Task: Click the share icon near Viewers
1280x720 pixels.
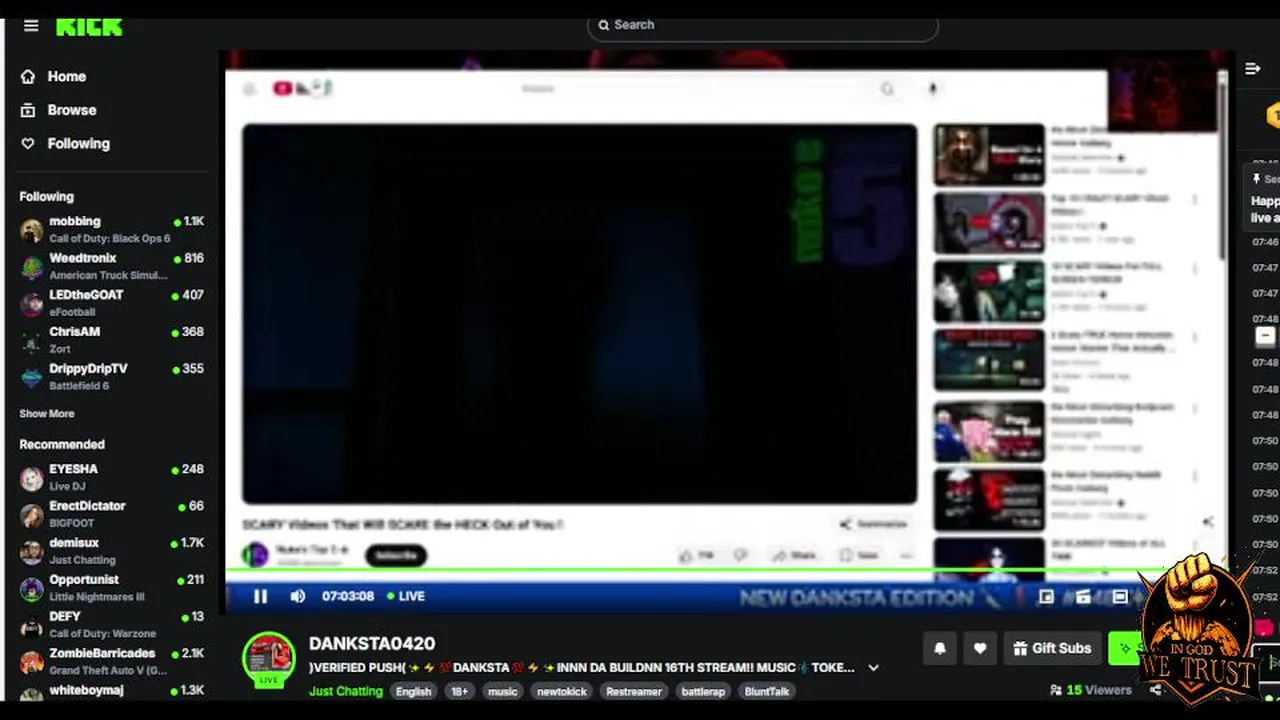Action: tap(1156, 690)
